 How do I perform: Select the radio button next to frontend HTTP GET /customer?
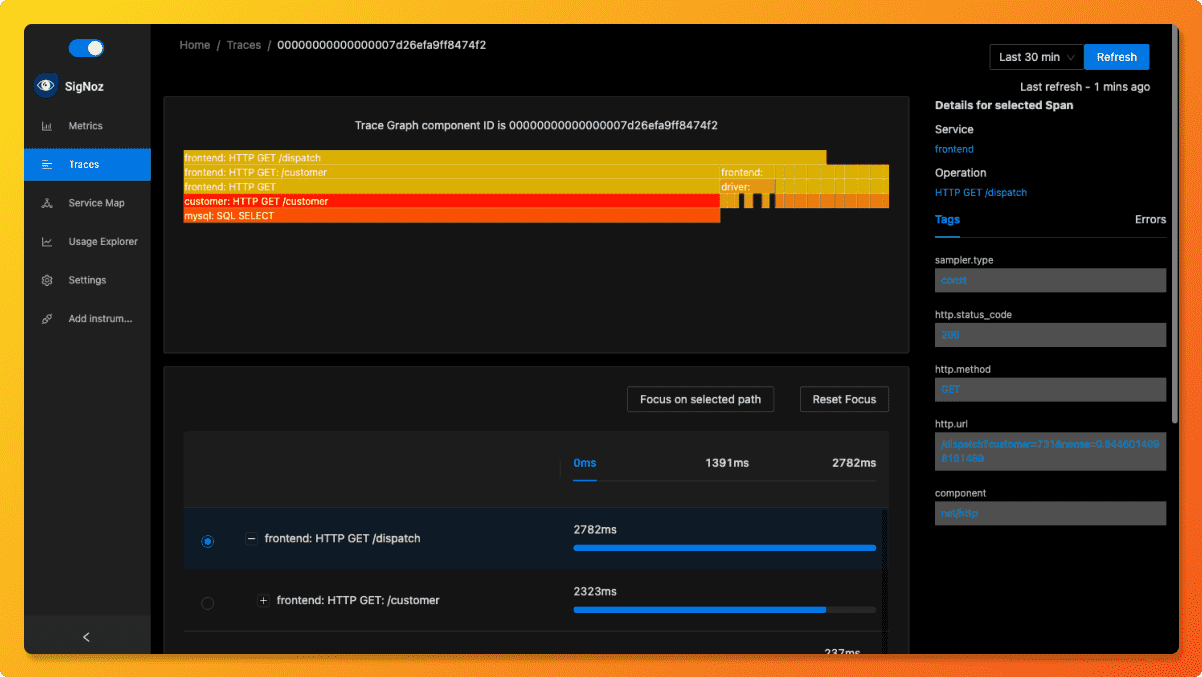tap(207, 603)
